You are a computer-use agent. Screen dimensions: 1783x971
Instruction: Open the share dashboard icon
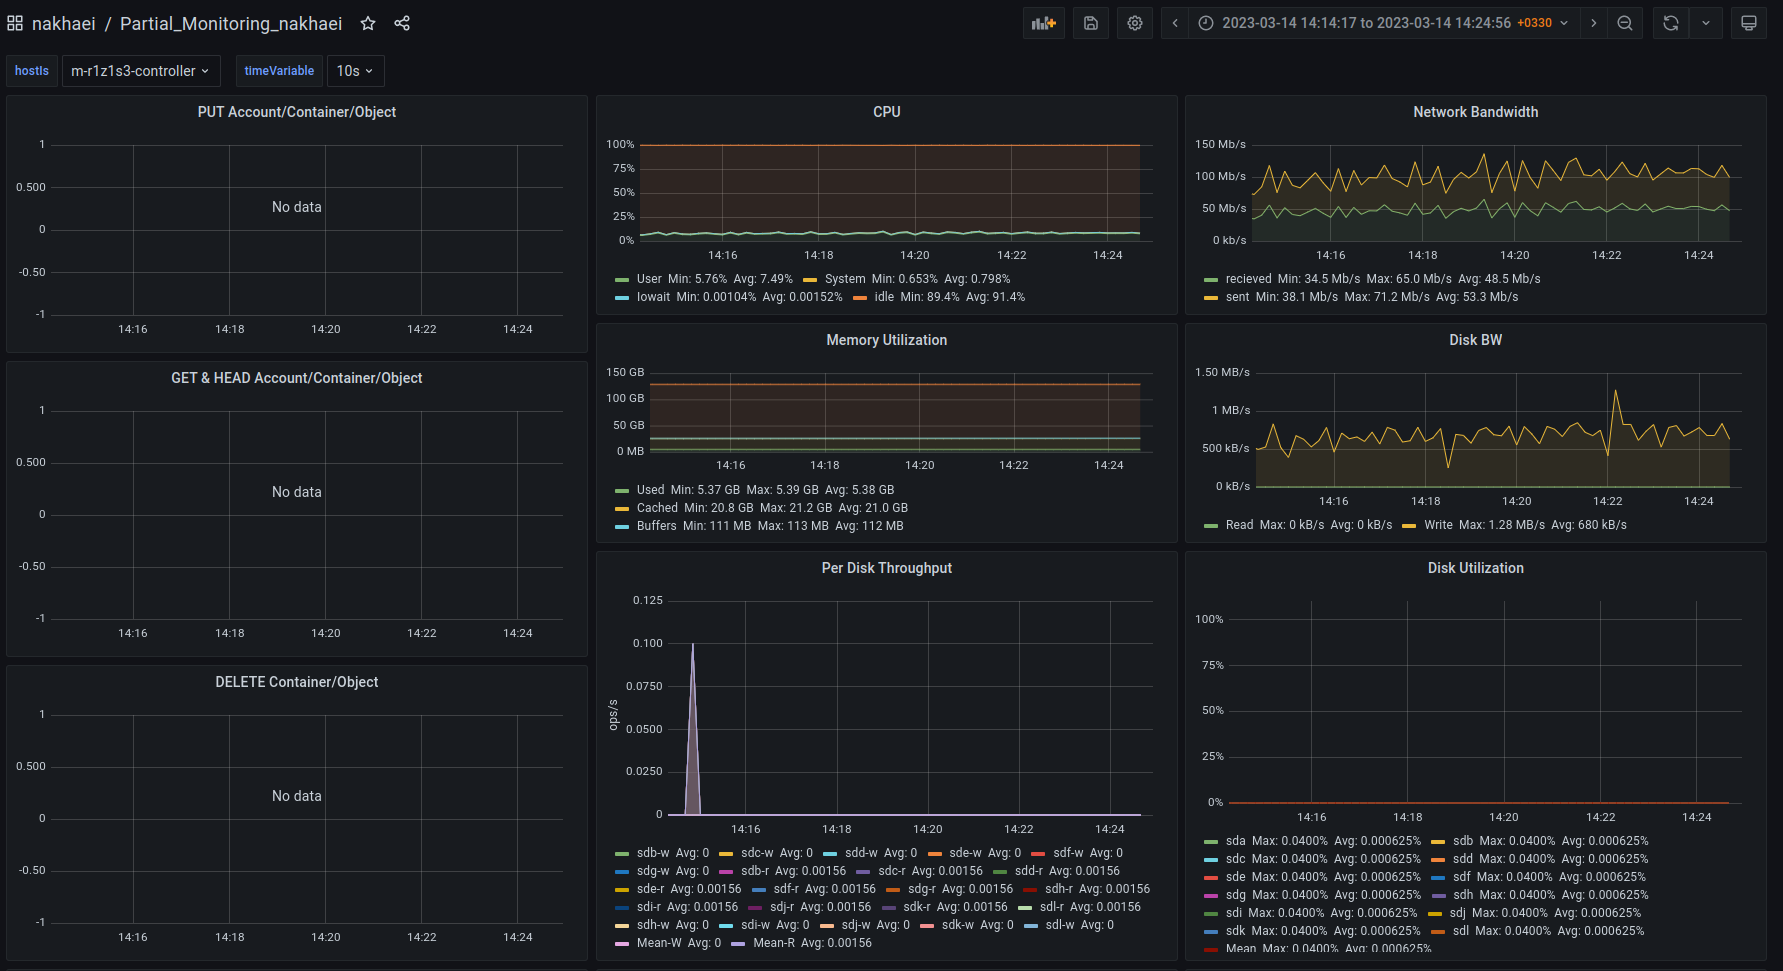tap(402, 23)
